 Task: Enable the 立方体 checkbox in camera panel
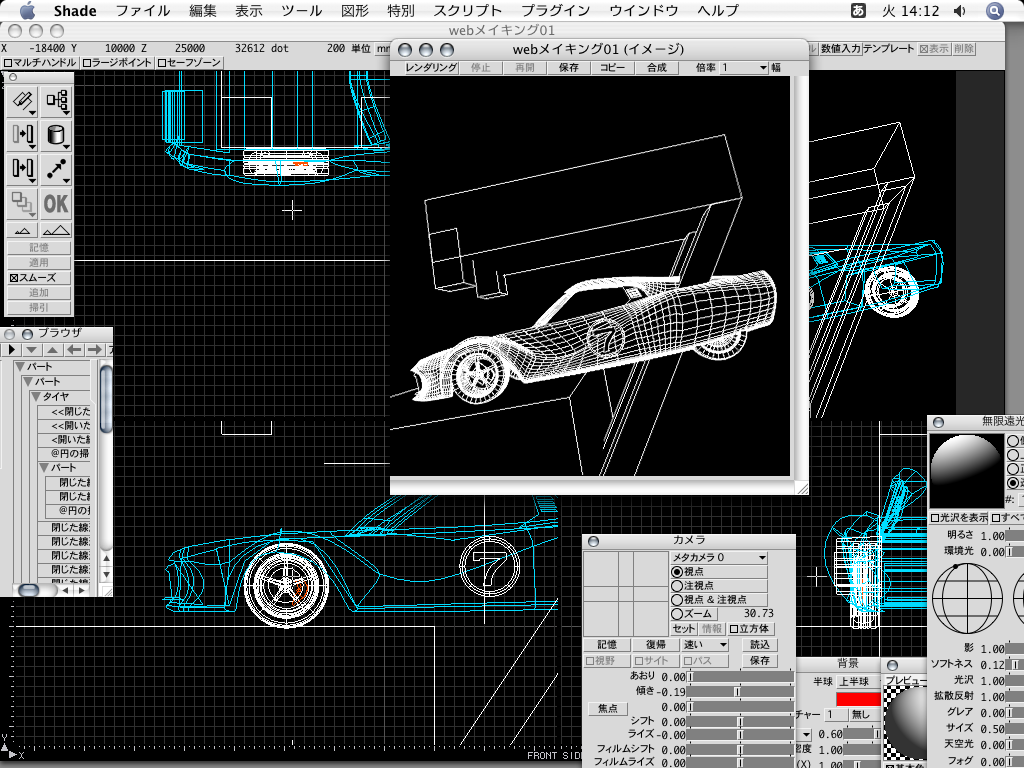coord(735,629)
